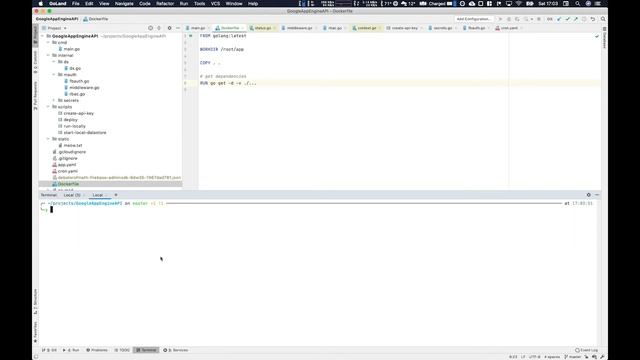Viewport: 640px width, 360px height.
Task: Switch to create-api-key editor tab
Action: (x=404, y=28)
